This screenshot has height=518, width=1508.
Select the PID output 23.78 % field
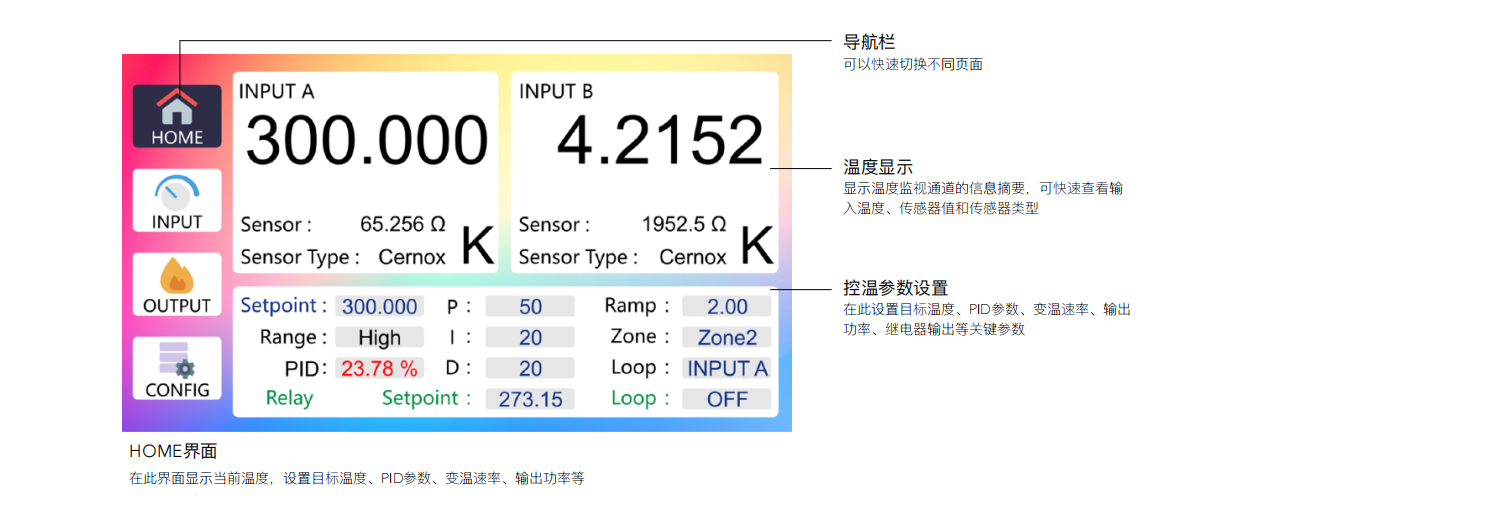(379, 368)
